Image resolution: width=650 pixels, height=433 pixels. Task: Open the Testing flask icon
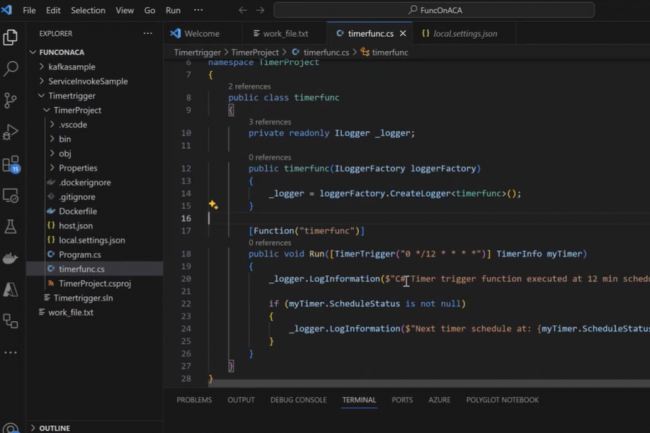point(11,227)
